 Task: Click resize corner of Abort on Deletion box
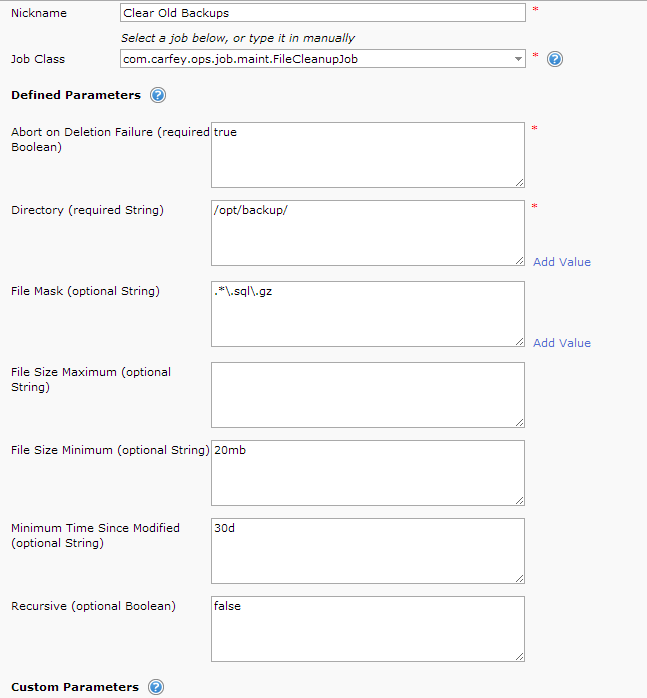(x=519, y=182)
